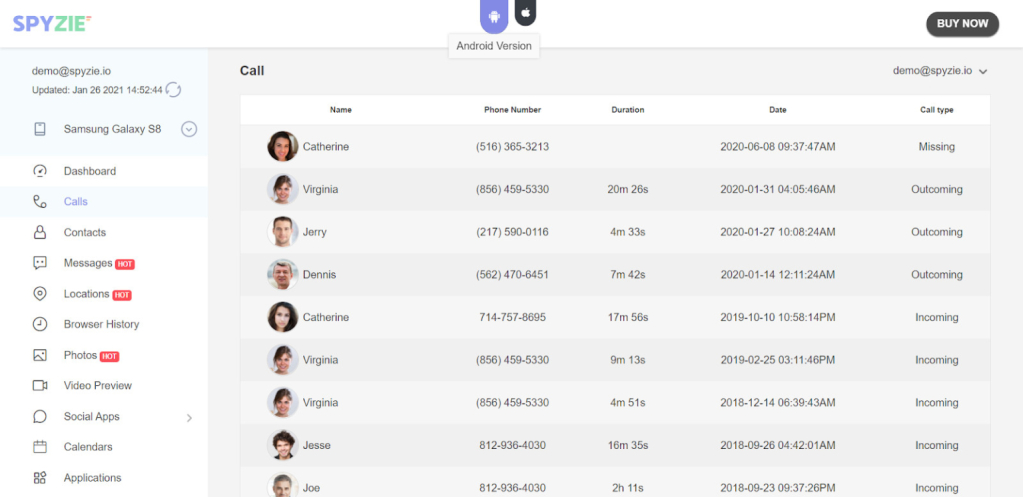The height and width of the screenshot is (497, 1023).
Task: Click Joe's avatar photo
Action: 282,485
